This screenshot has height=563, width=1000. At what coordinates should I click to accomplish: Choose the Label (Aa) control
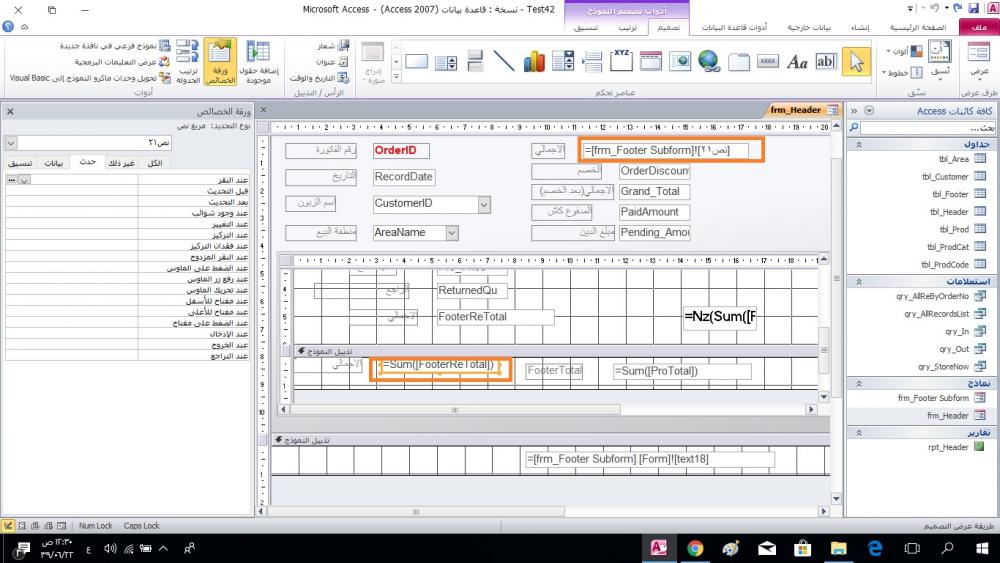click(x=797, y=62)
